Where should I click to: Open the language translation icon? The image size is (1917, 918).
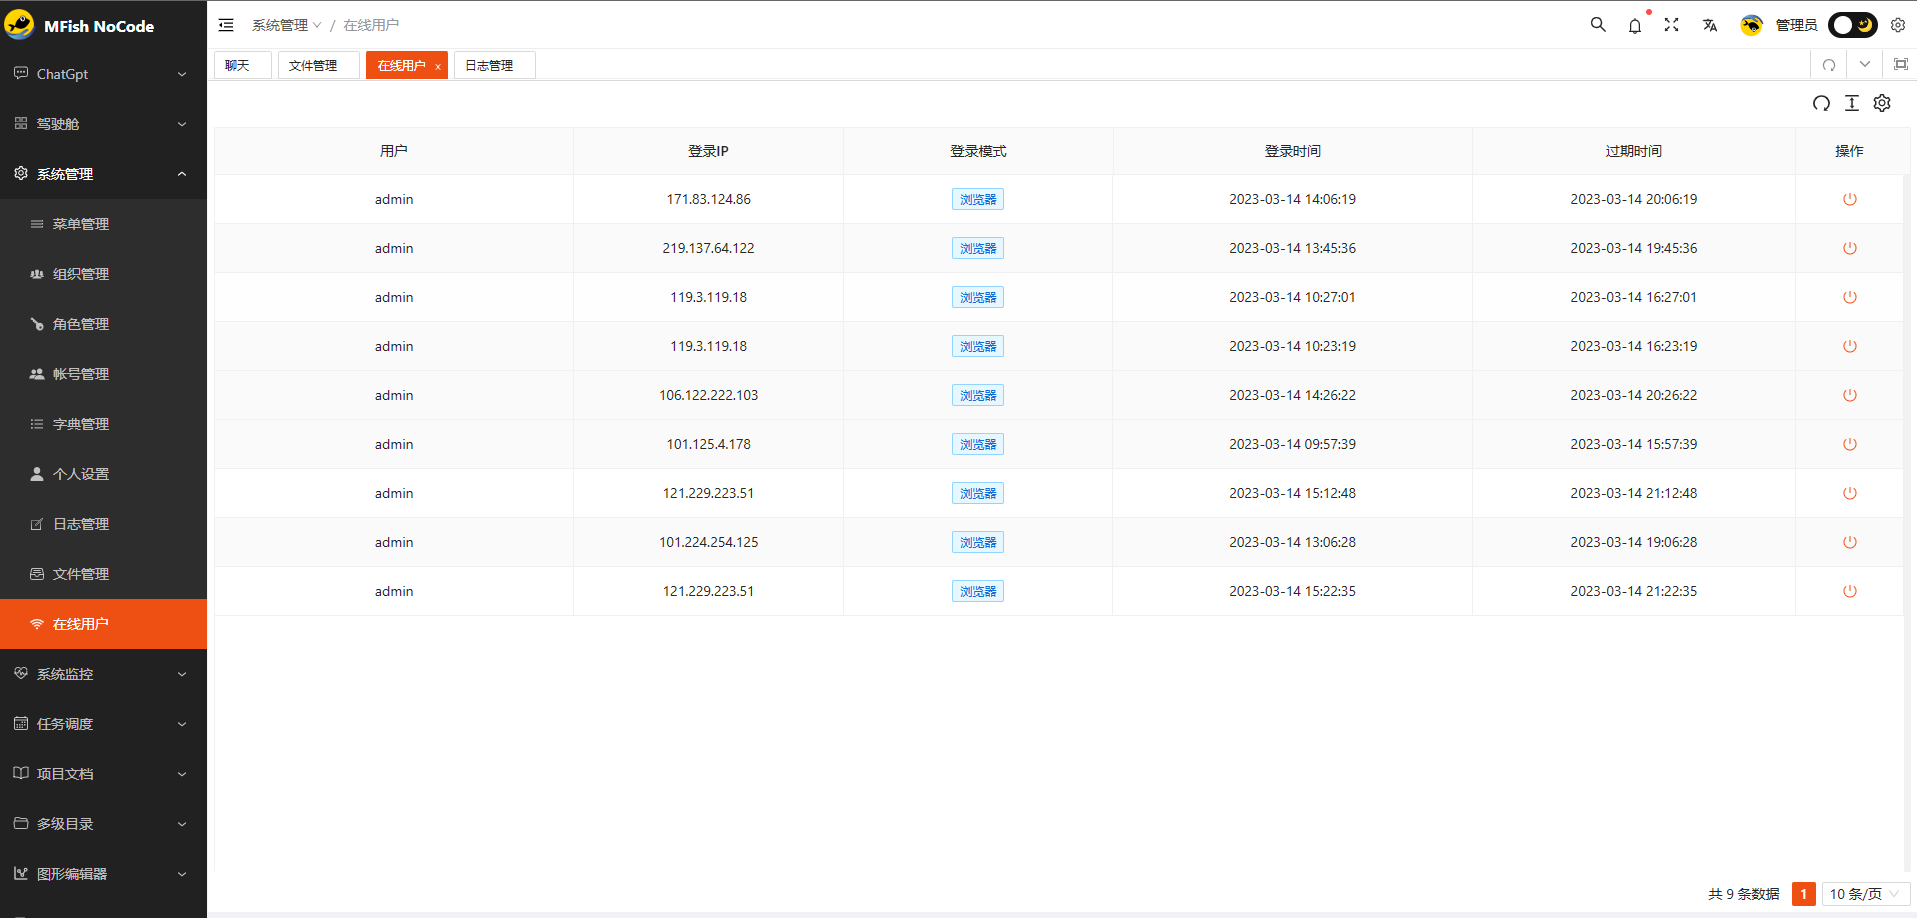tap(1710, 25)
